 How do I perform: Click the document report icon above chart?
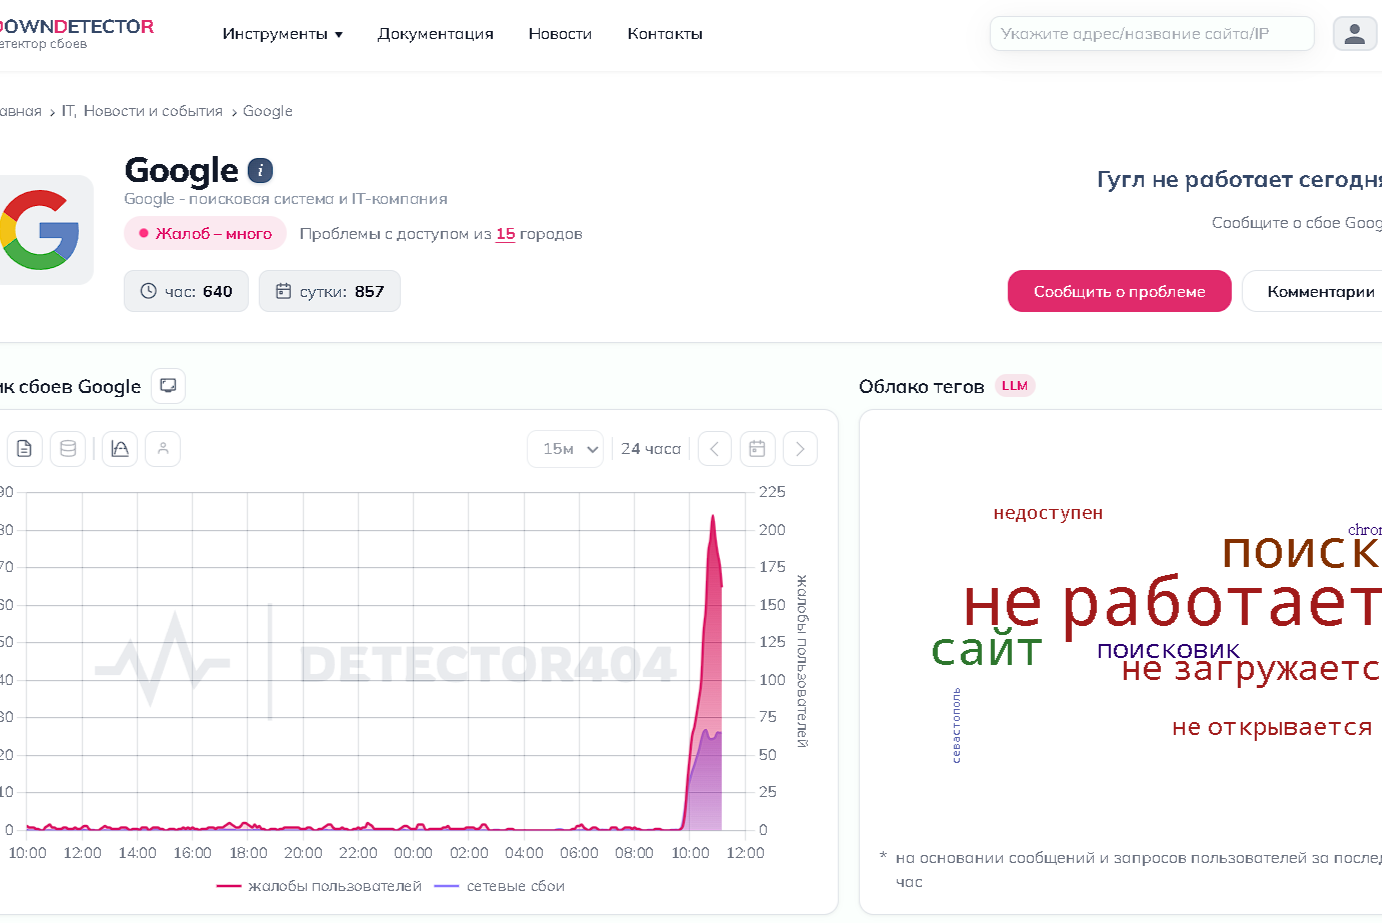point(24,449)
